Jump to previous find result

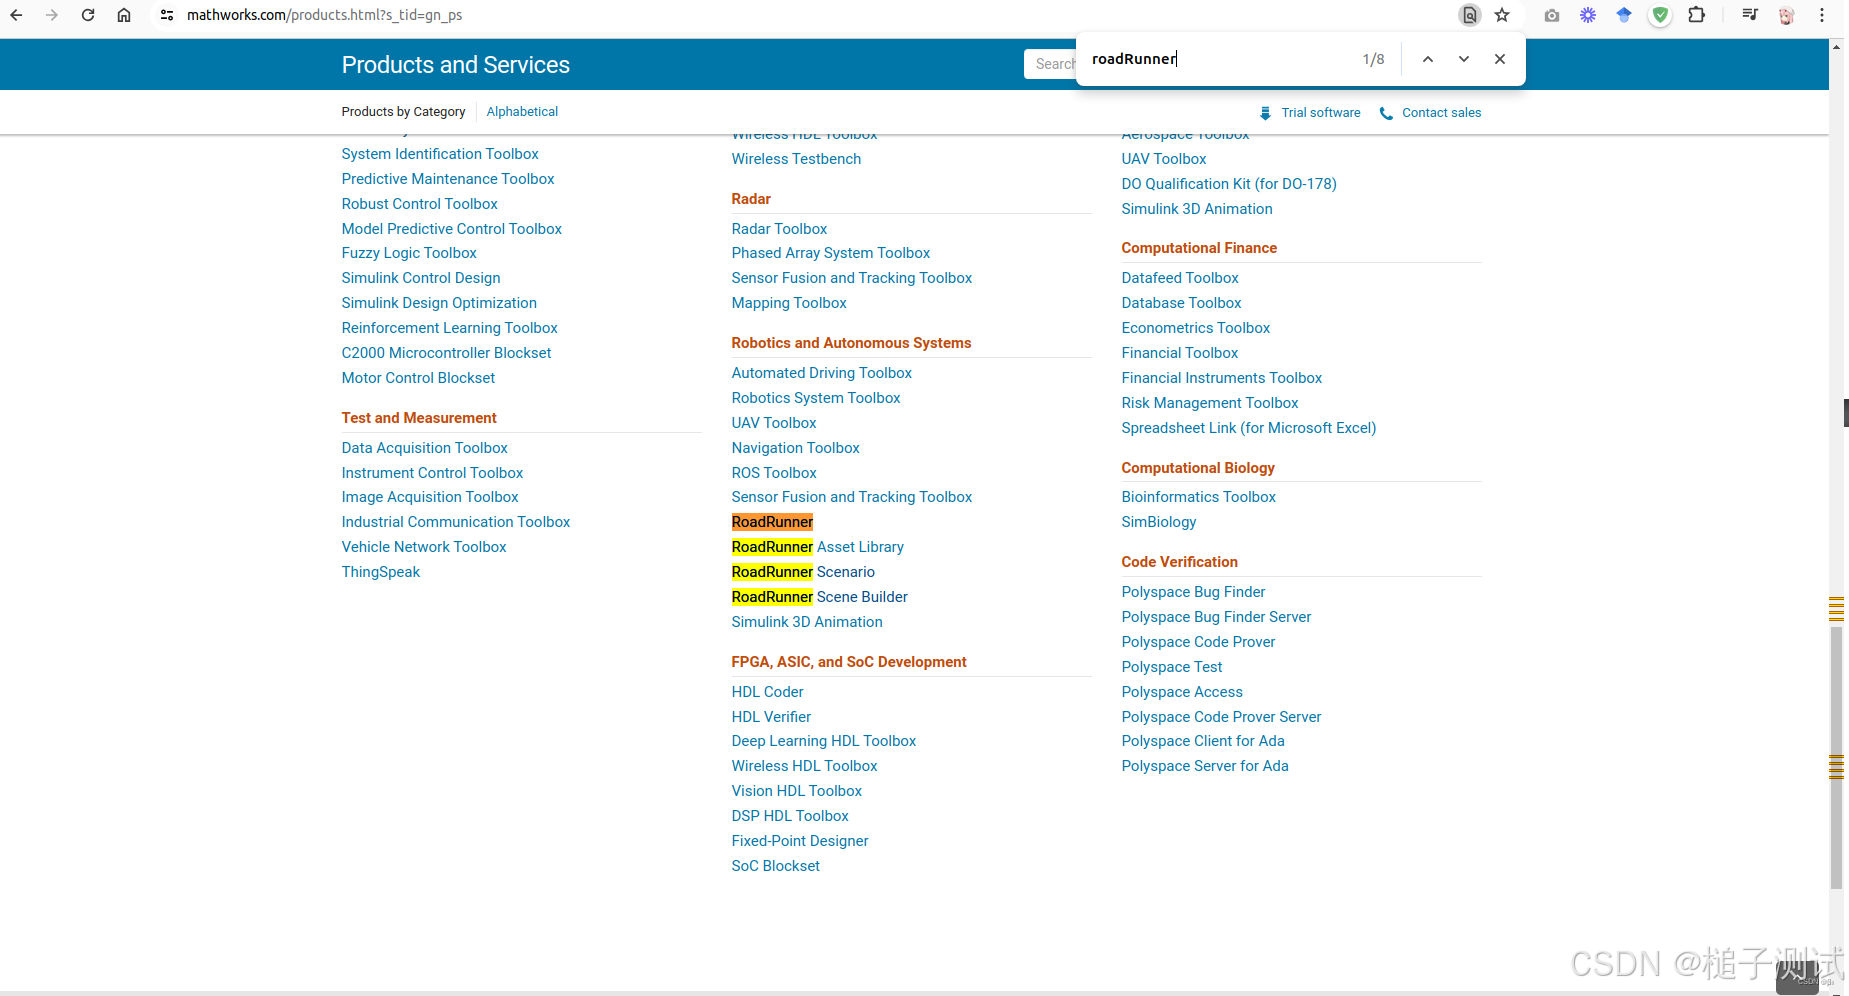click(1428, 59)
